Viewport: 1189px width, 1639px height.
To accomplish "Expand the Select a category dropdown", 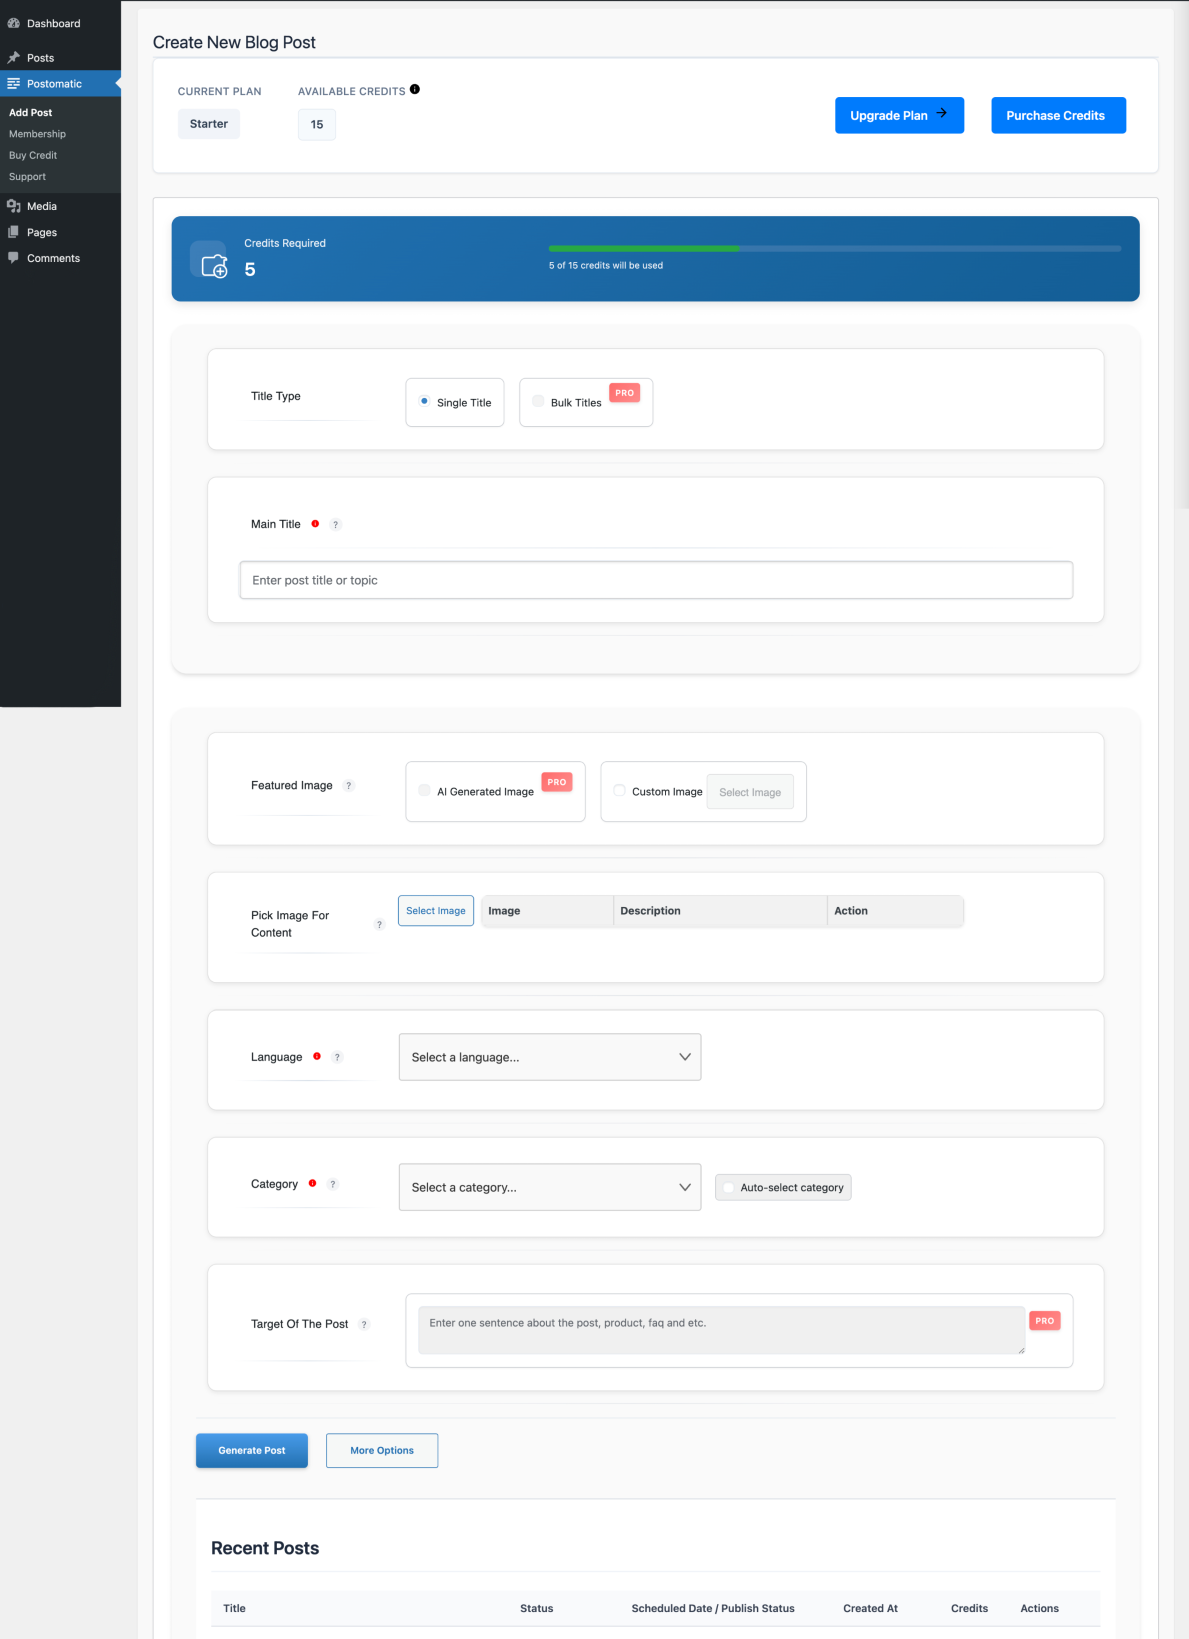I will point(550,1187).
